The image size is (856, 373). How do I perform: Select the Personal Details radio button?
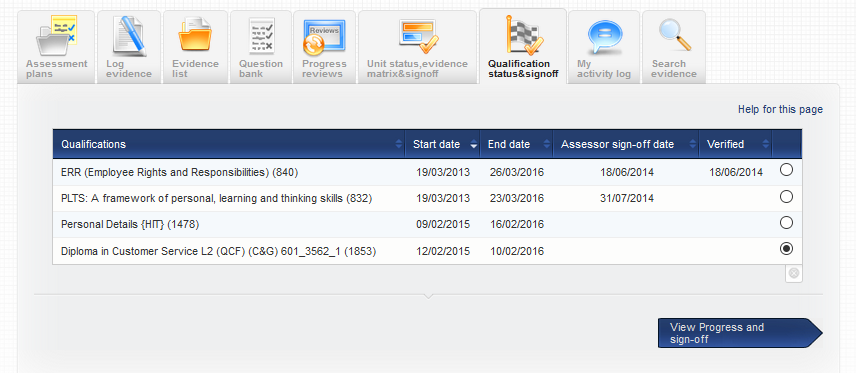coord(786,223)
